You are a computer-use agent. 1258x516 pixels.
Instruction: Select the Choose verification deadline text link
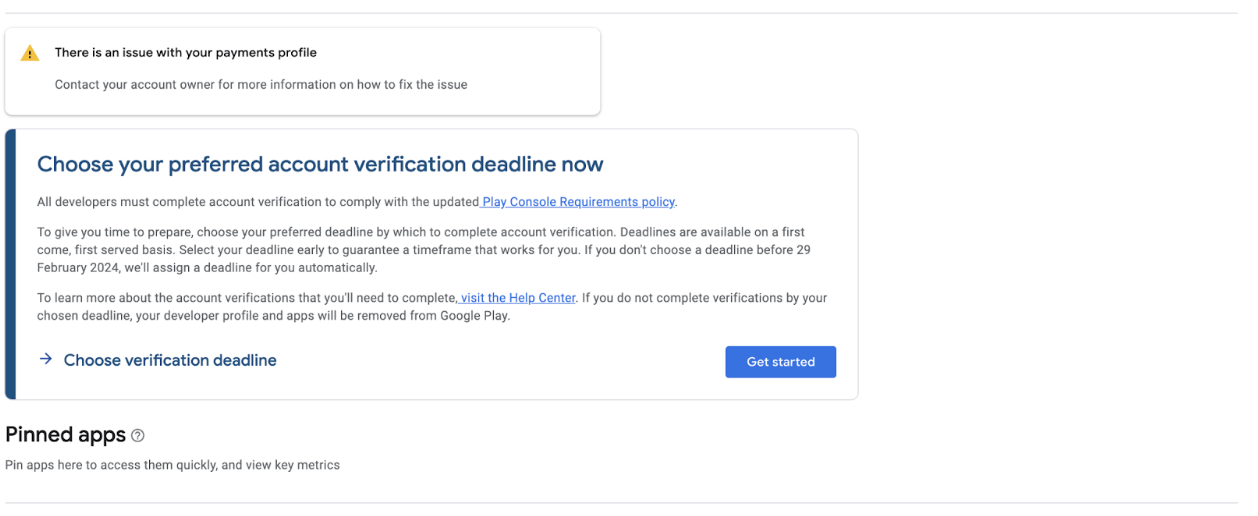click(x=170, y=360)
